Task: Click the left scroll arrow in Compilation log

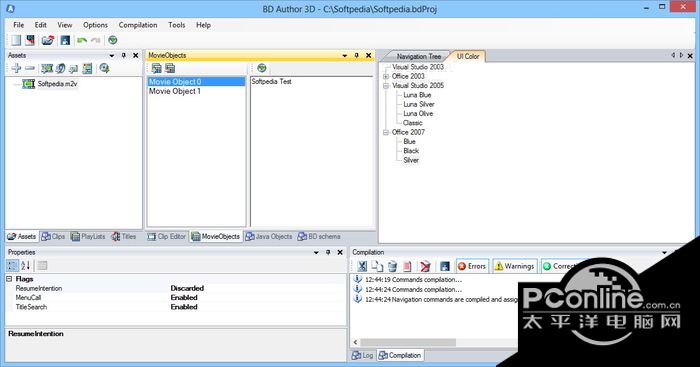Action: pyautogui.click(x=355, y=343)
